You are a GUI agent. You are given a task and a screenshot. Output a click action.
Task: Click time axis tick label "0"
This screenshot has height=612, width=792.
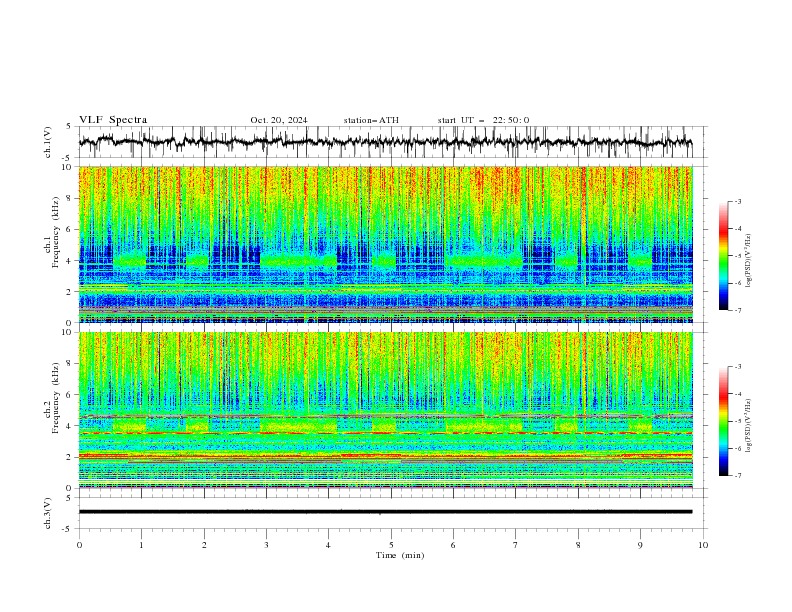pos(79,545)
